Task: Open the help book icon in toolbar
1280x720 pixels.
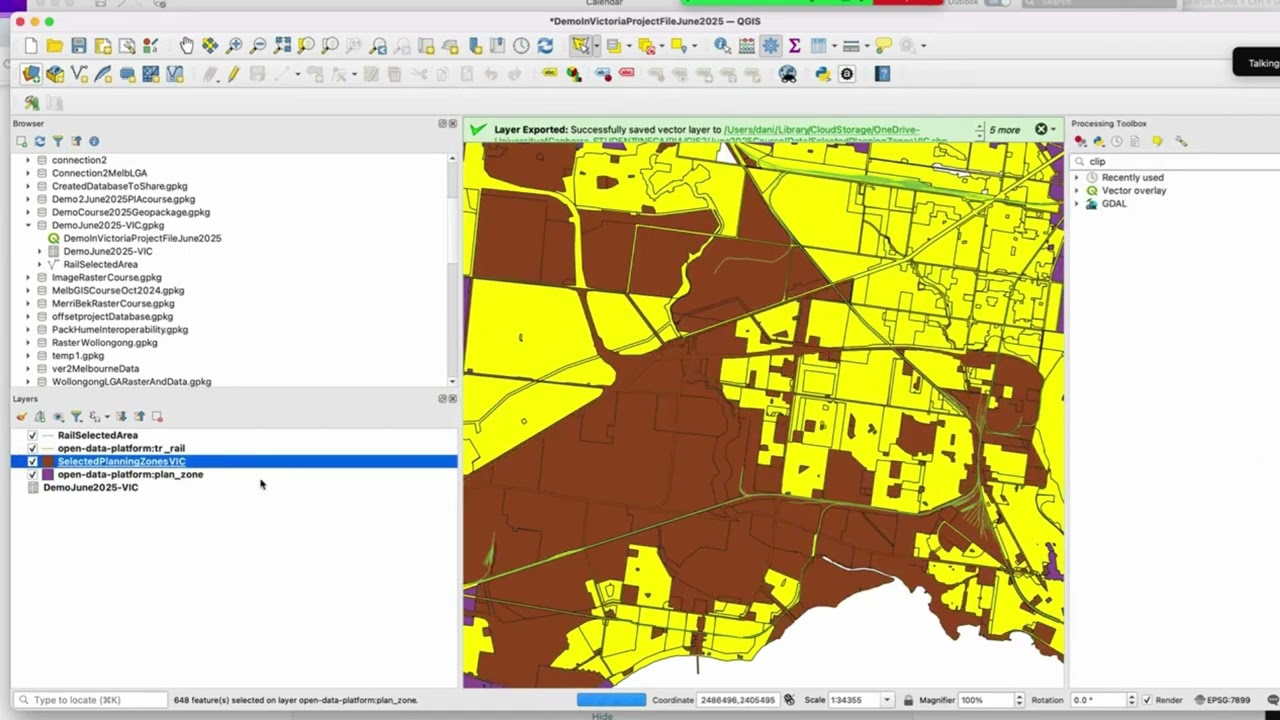Action: tap(882, 74)
